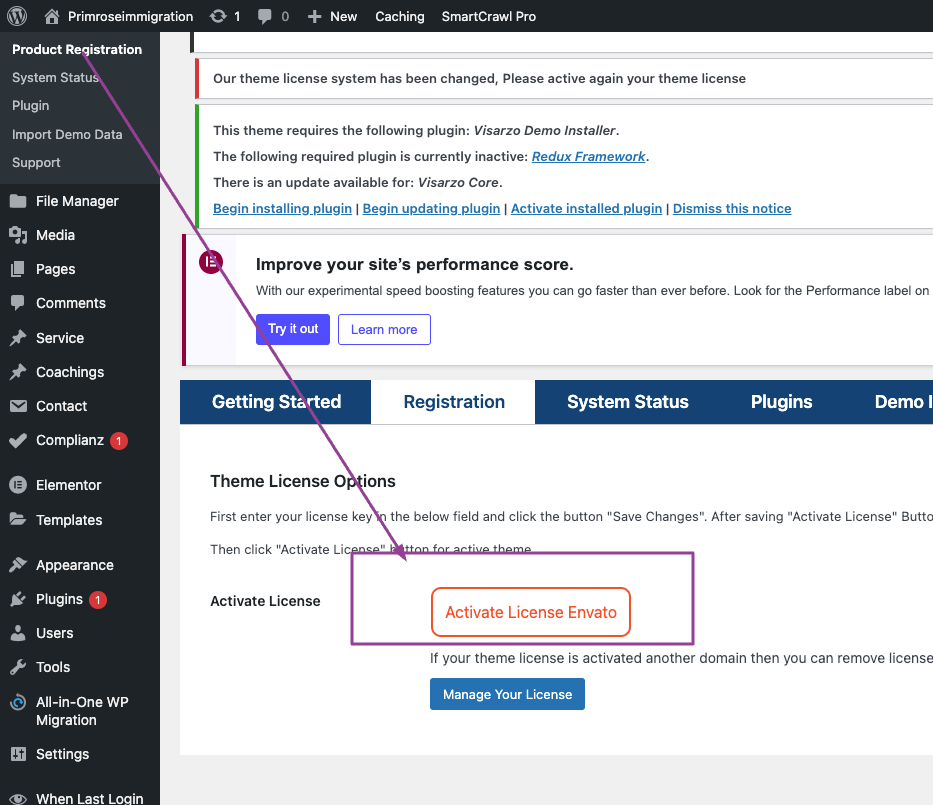Open Settings menu label in sidebar
This screenshot has width=933, height=805.
(x=62, y=754)
